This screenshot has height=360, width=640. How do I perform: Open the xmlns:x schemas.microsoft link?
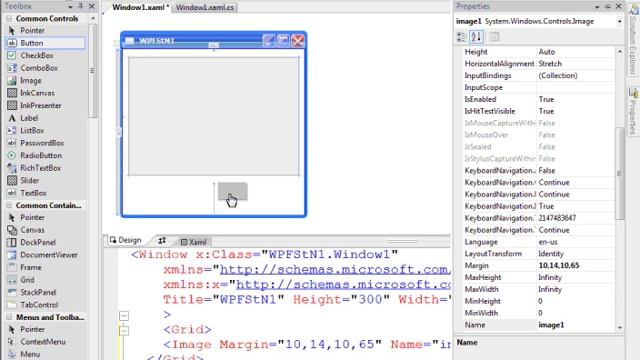(343, 284)
